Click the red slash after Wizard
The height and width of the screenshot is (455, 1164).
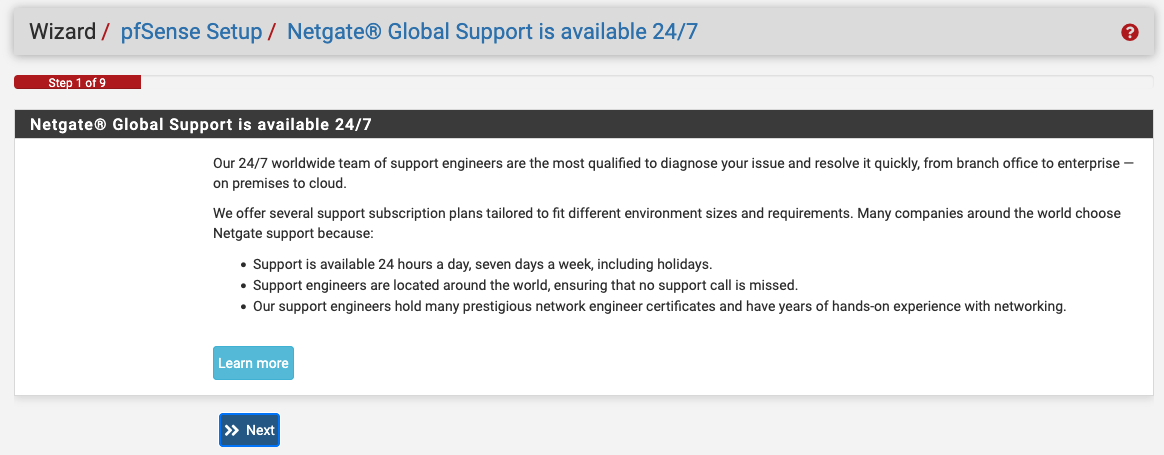coord(106,31)
